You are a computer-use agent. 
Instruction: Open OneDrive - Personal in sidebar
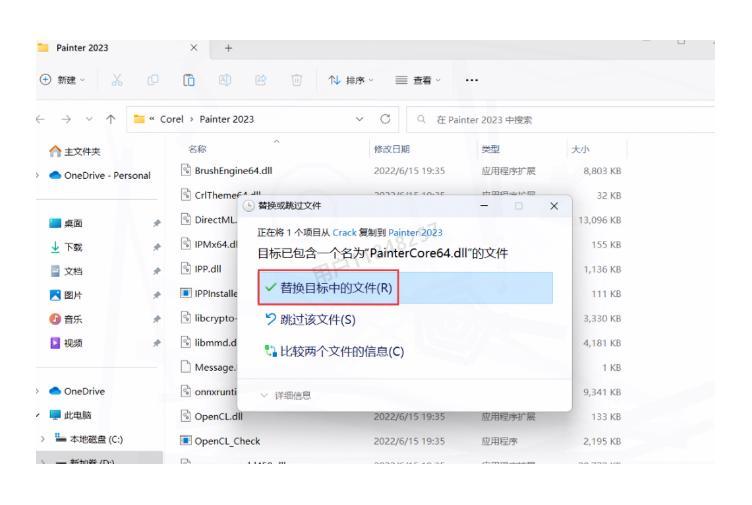(100, 176)
